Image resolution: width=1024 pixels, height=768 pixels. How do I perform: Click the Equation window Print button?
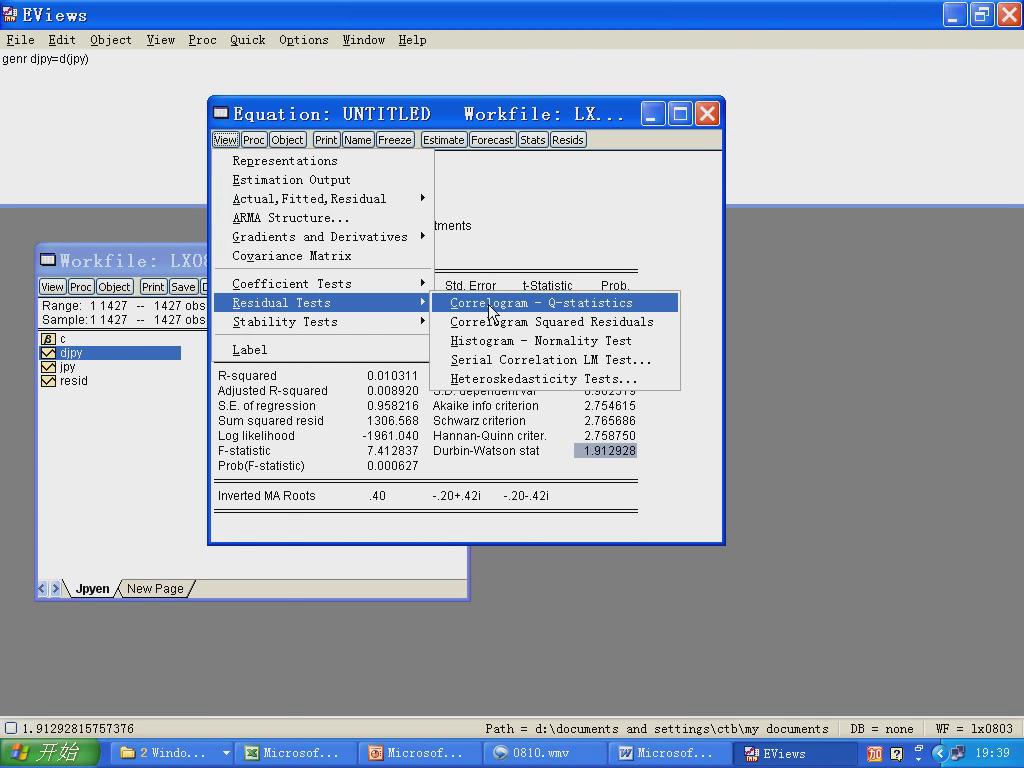pos(326,140)
